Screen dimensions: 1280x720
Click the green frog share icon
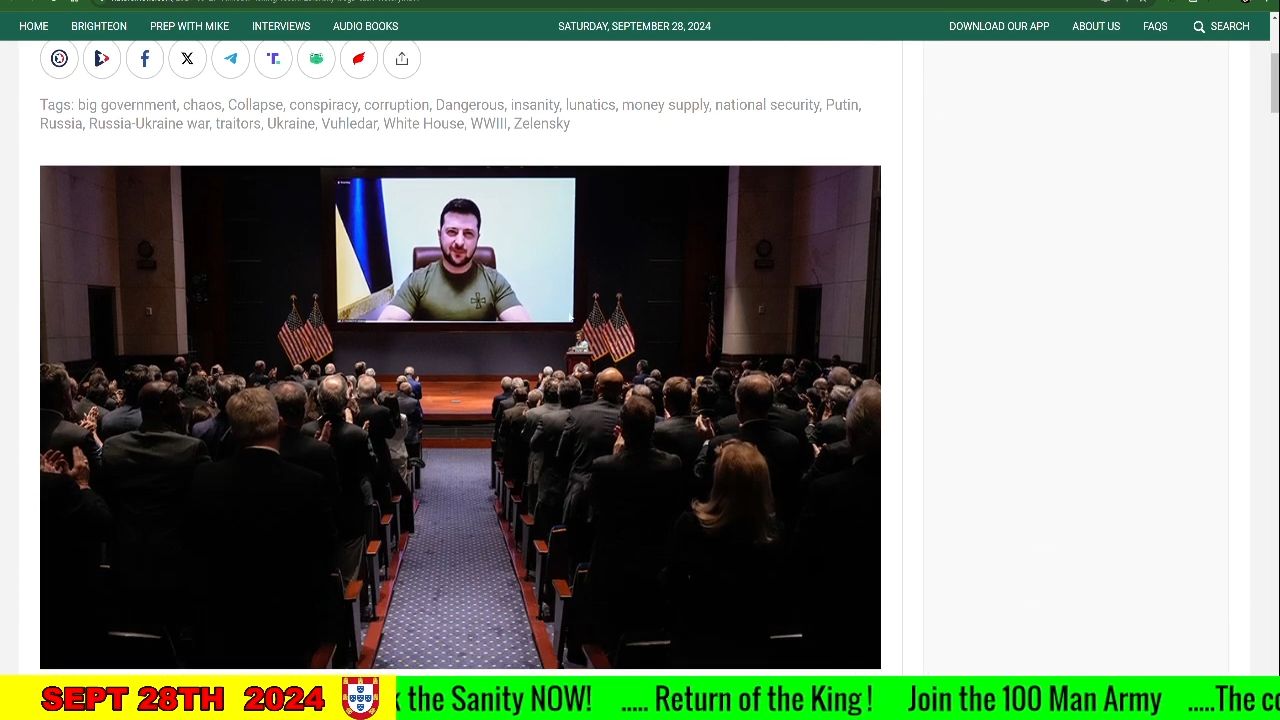[x=316, y=59]
